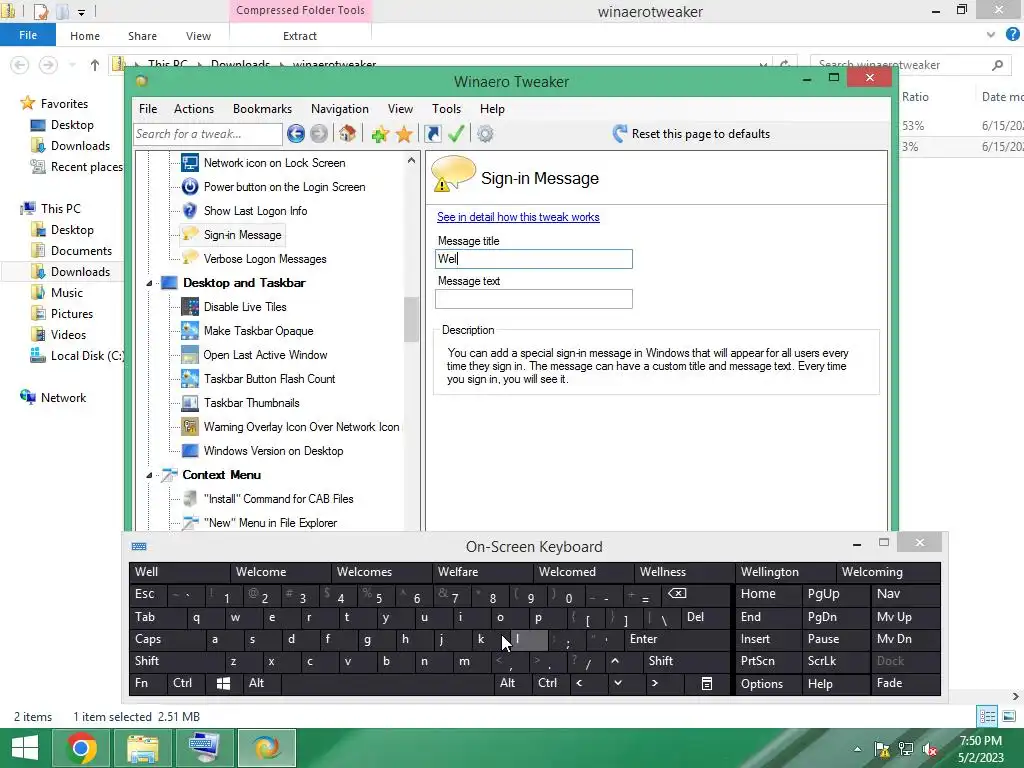Click Fade key on On-Screen Keyboard
Image resolution: width=1024 pixels, height=768 pixels.
click(906, 684)
